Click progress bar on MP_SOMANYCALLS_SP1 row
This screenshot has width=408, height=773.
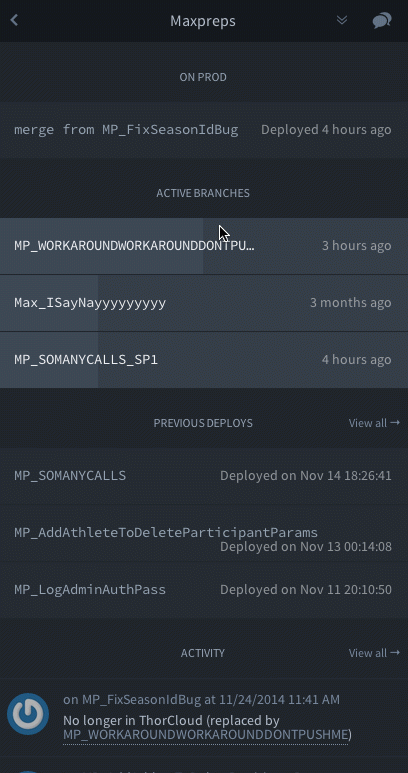49,360
